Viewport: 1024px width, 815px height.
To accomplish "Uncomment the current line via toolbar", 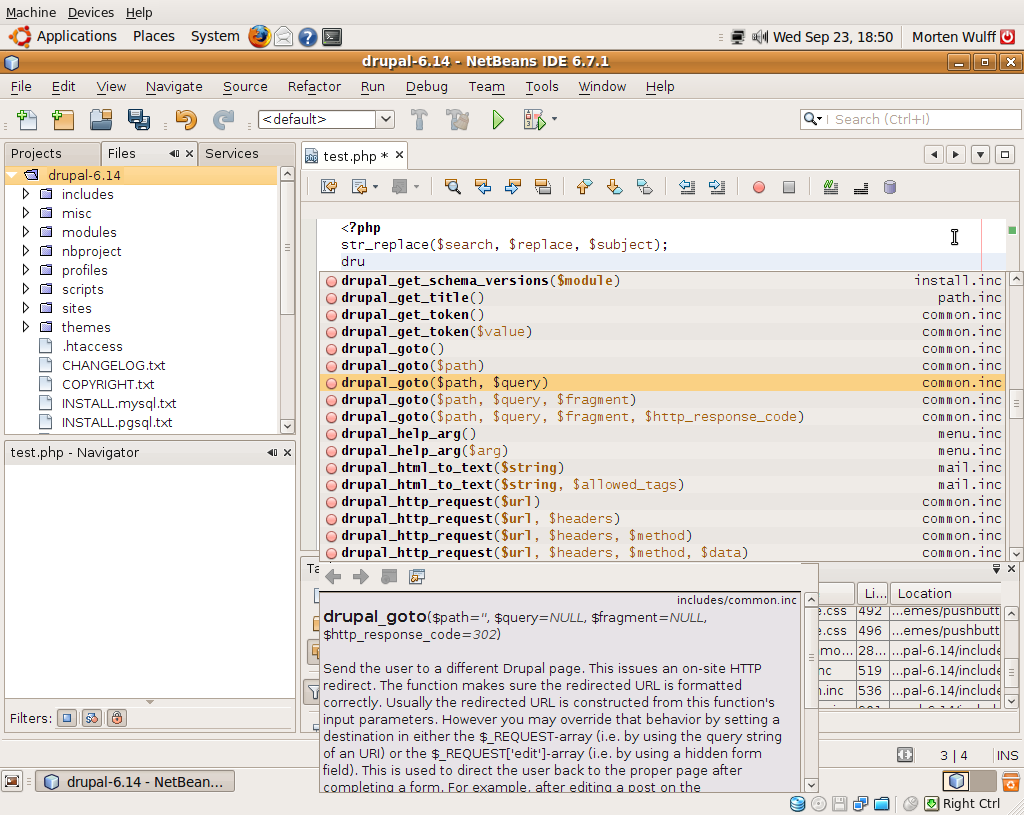I will (x=861, y=187).
